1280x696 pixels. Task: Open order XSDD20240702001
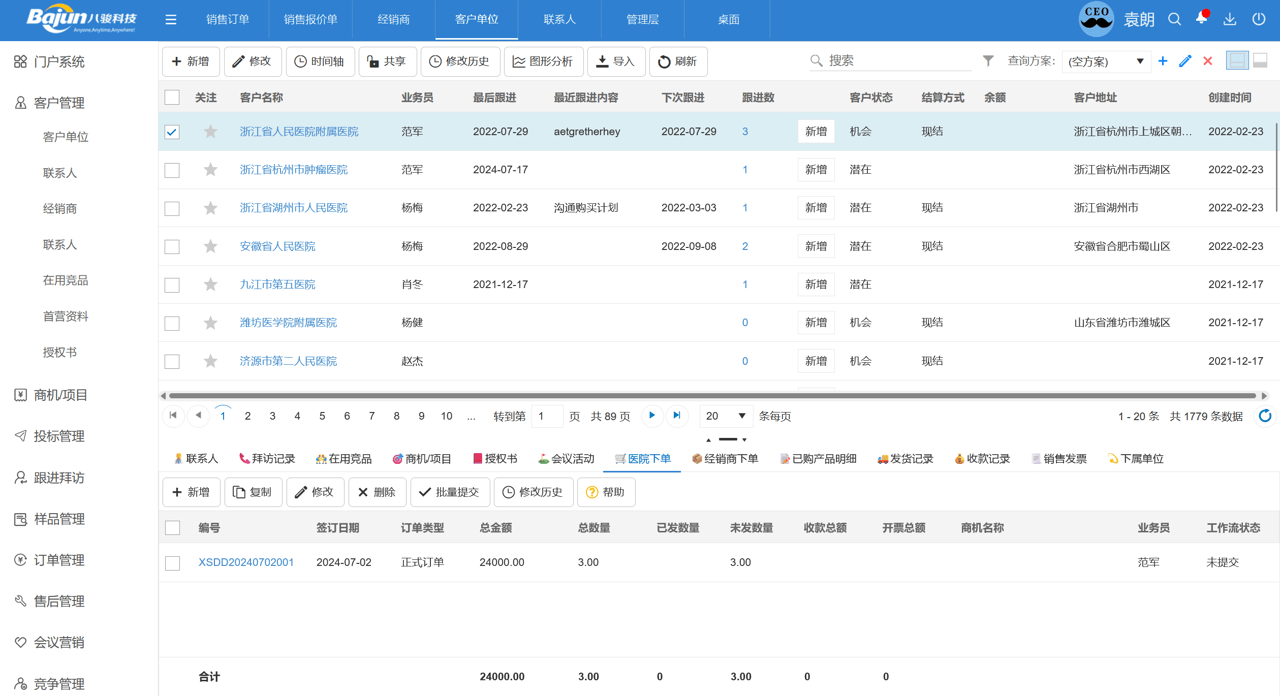click(x=244, y=562)
